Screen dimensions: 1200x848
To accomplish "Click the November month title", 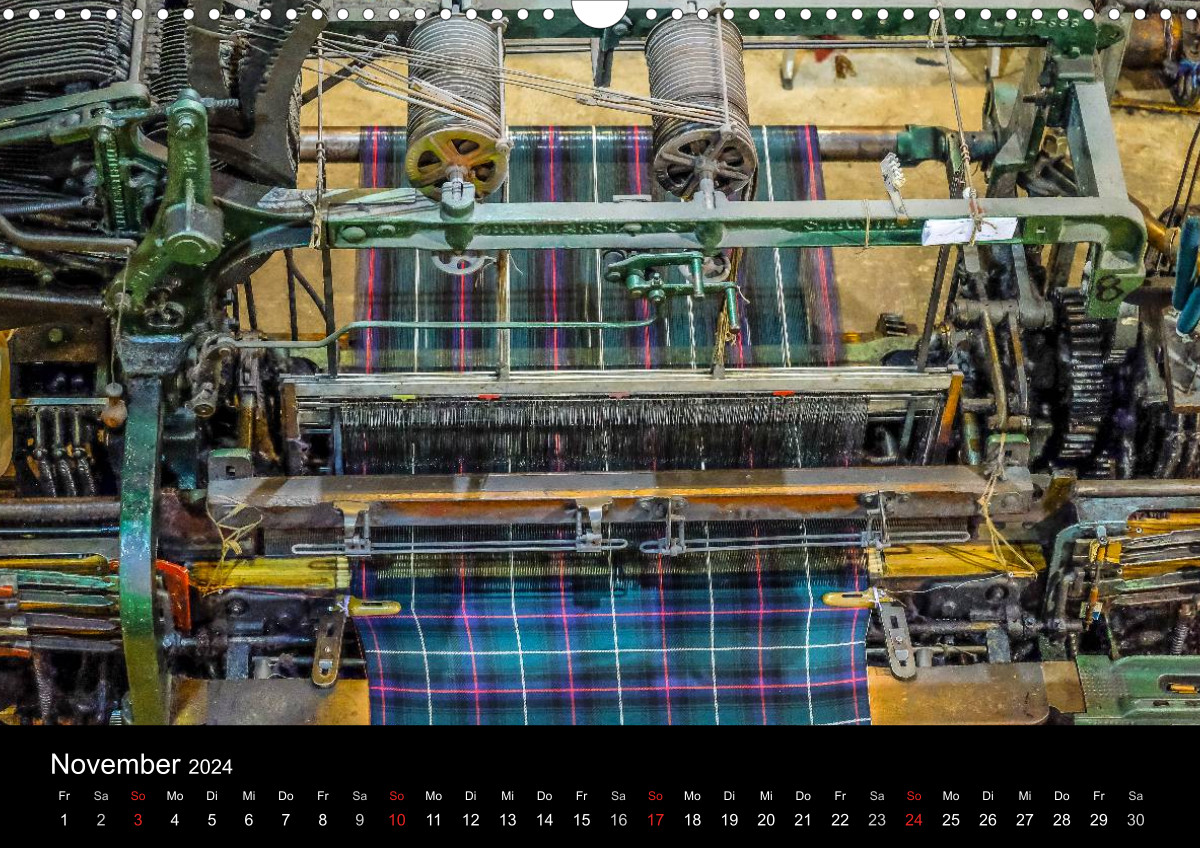I will tap(115, 764).
